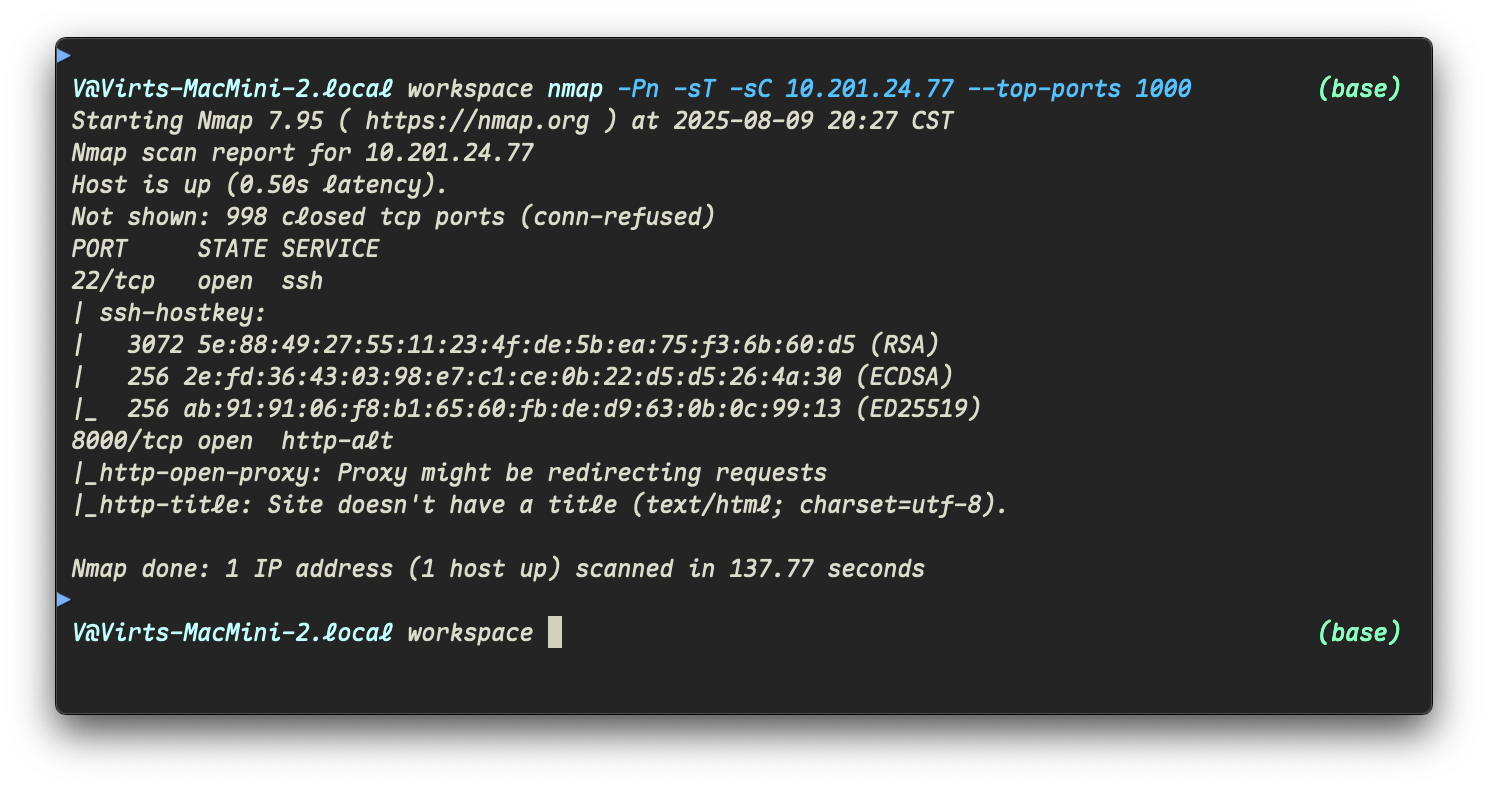Click the http-title result line
Viewport: 1488px width, 788px height.
(540, 505)
